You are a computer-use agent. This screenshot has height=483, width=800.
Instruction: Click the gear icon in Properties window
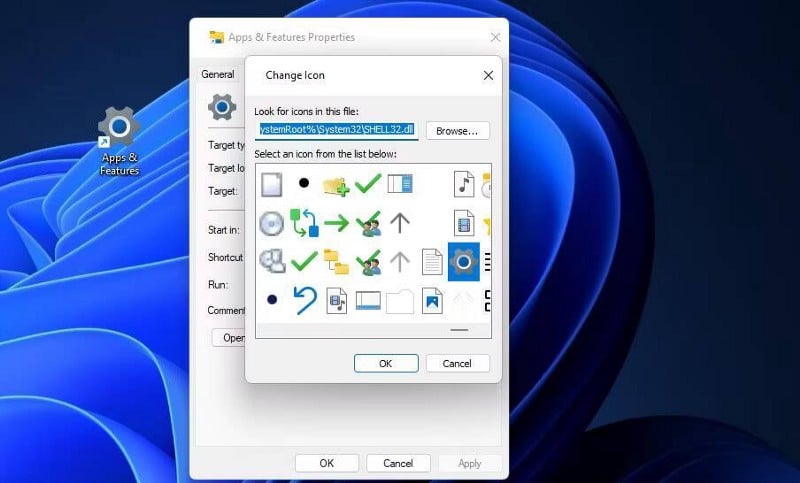[222, 107]
